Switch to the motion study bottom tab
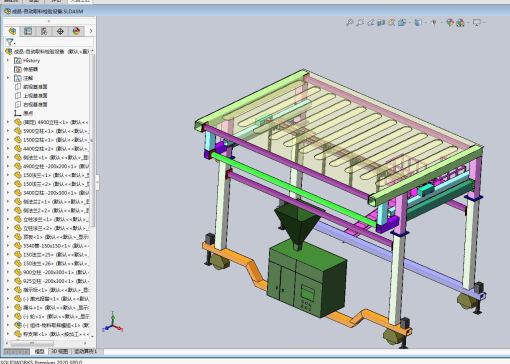The height and width of the screenshot is (364, 510). coord(85,351)
